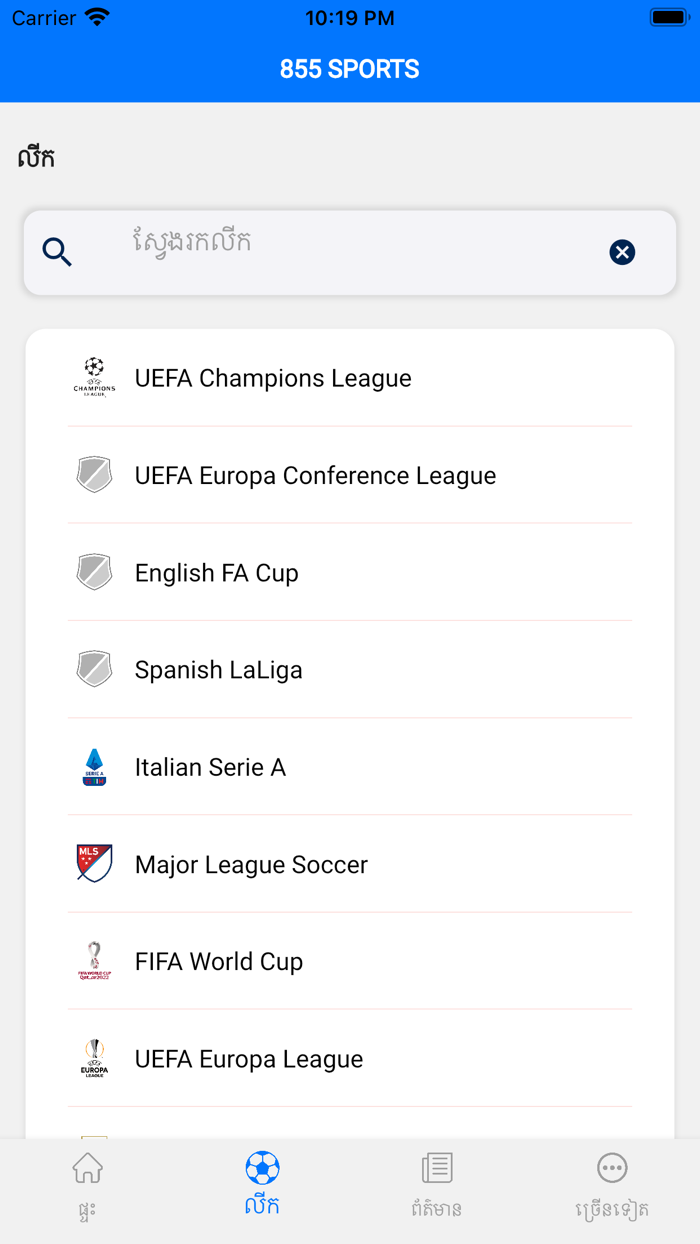Select UEFA Europa Conference League
The image size is (700, 1244).
[x=315, y=475]
